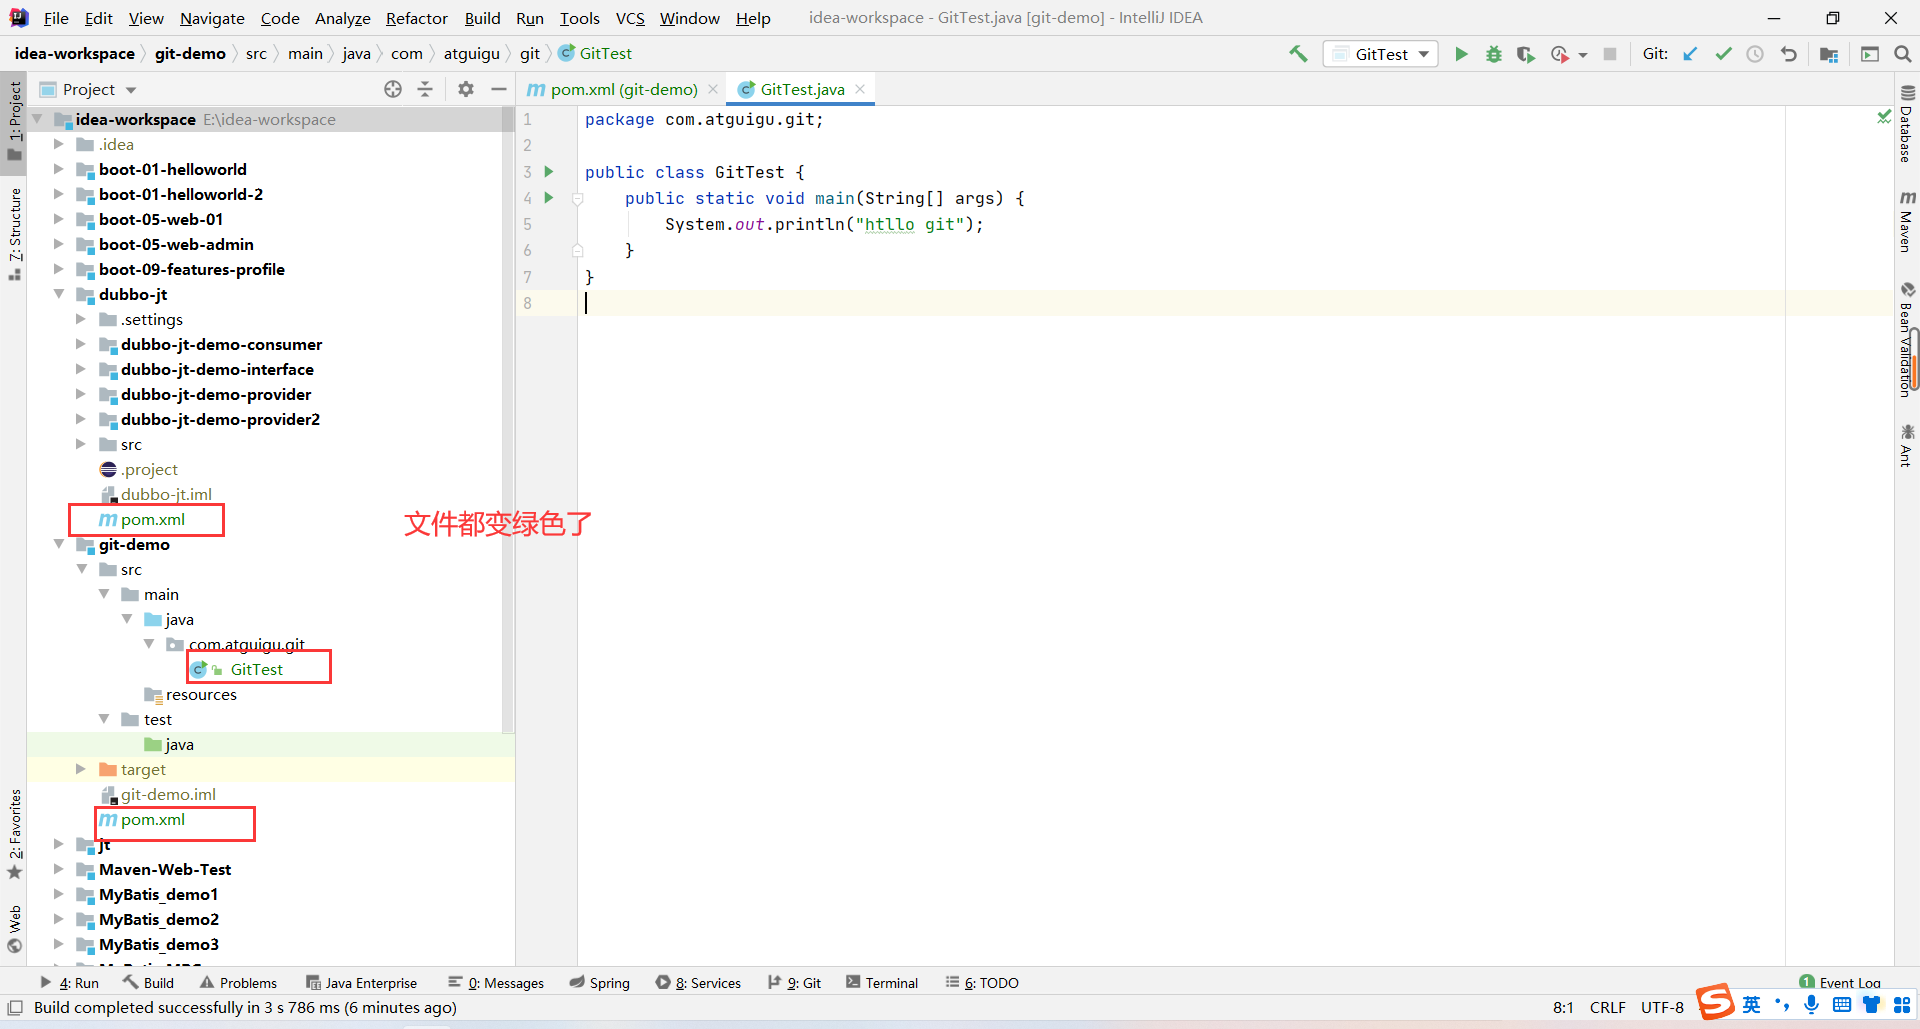Commit changes with the green checkmark icon
The width and height of the screenshot is (1920, 1029).
(x=1723, y=54)
